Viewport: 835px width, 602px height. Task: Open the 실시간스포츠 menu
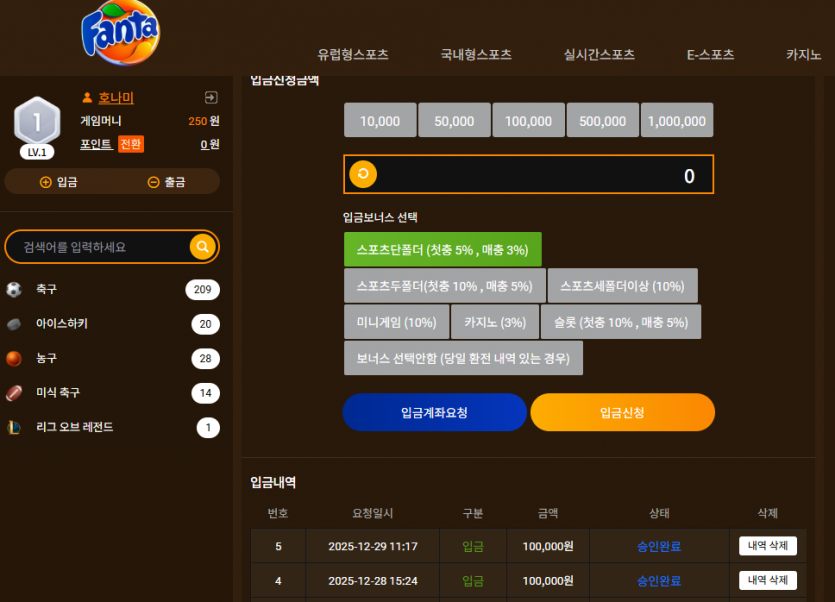click(599, 54)
